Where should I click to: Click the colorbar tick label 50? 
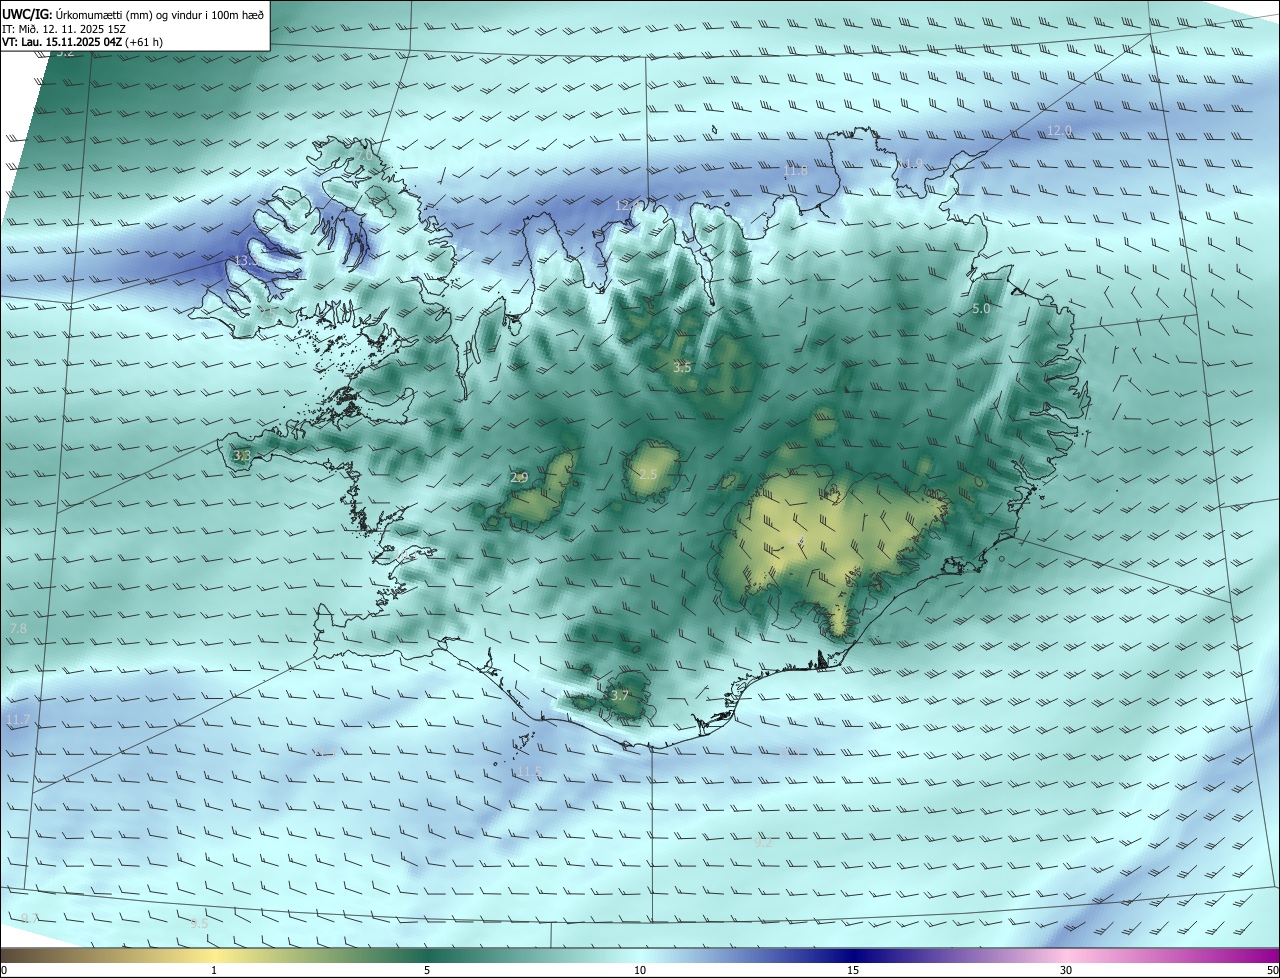click(x=1272, y=970)
